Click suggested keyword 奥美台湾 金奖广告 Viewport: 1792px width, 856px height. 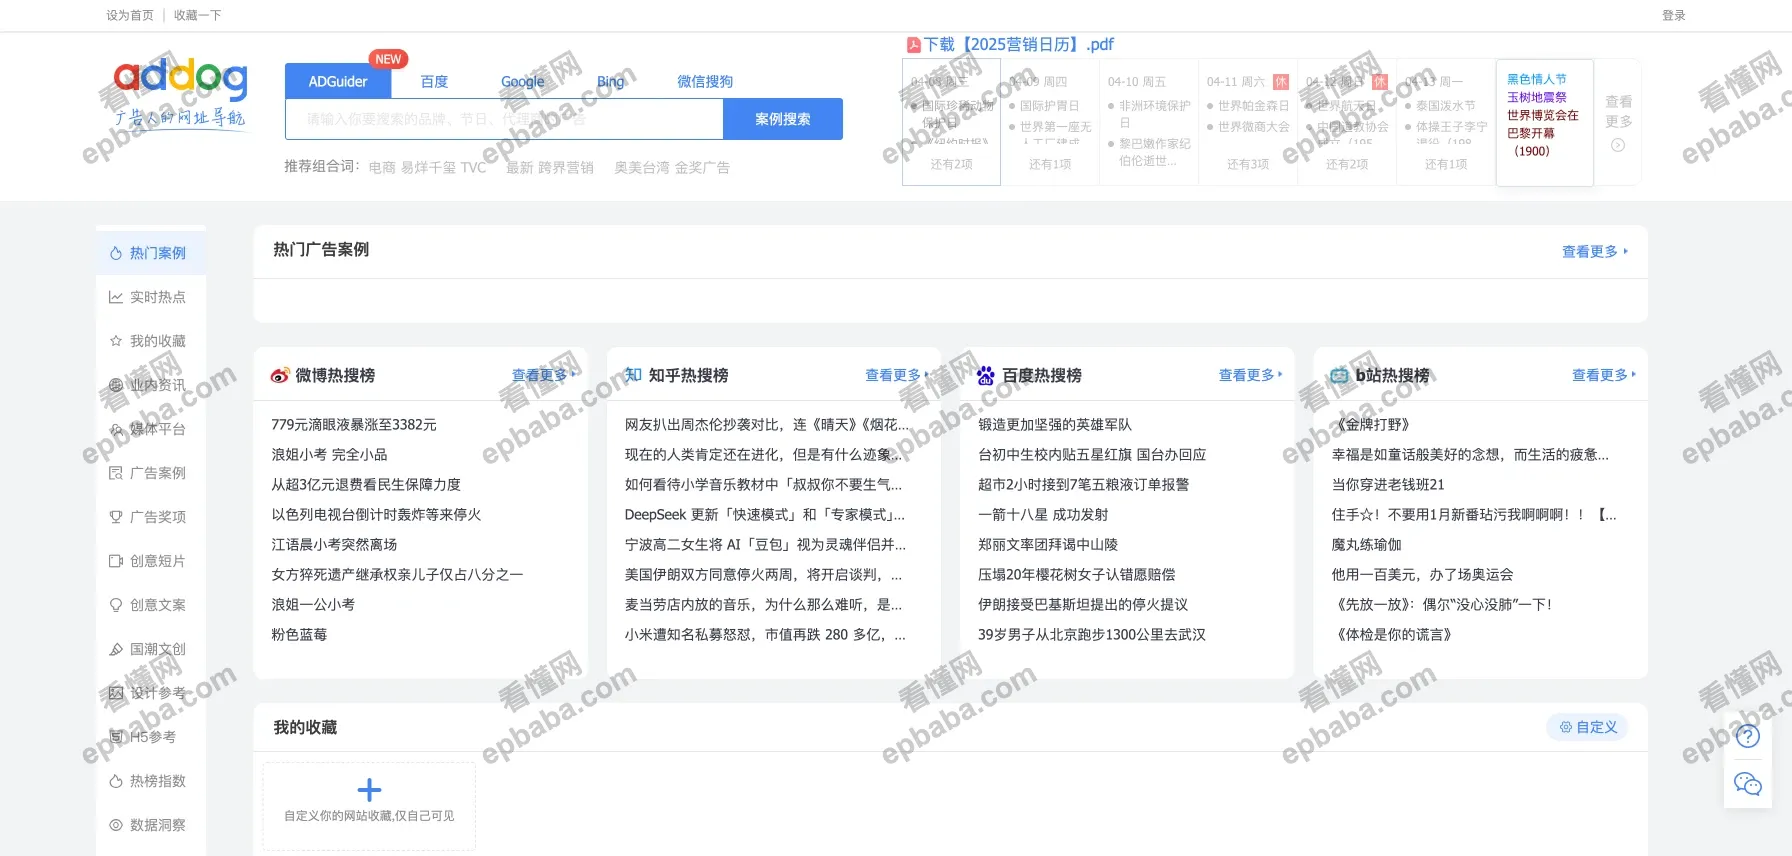click(672, 167)
